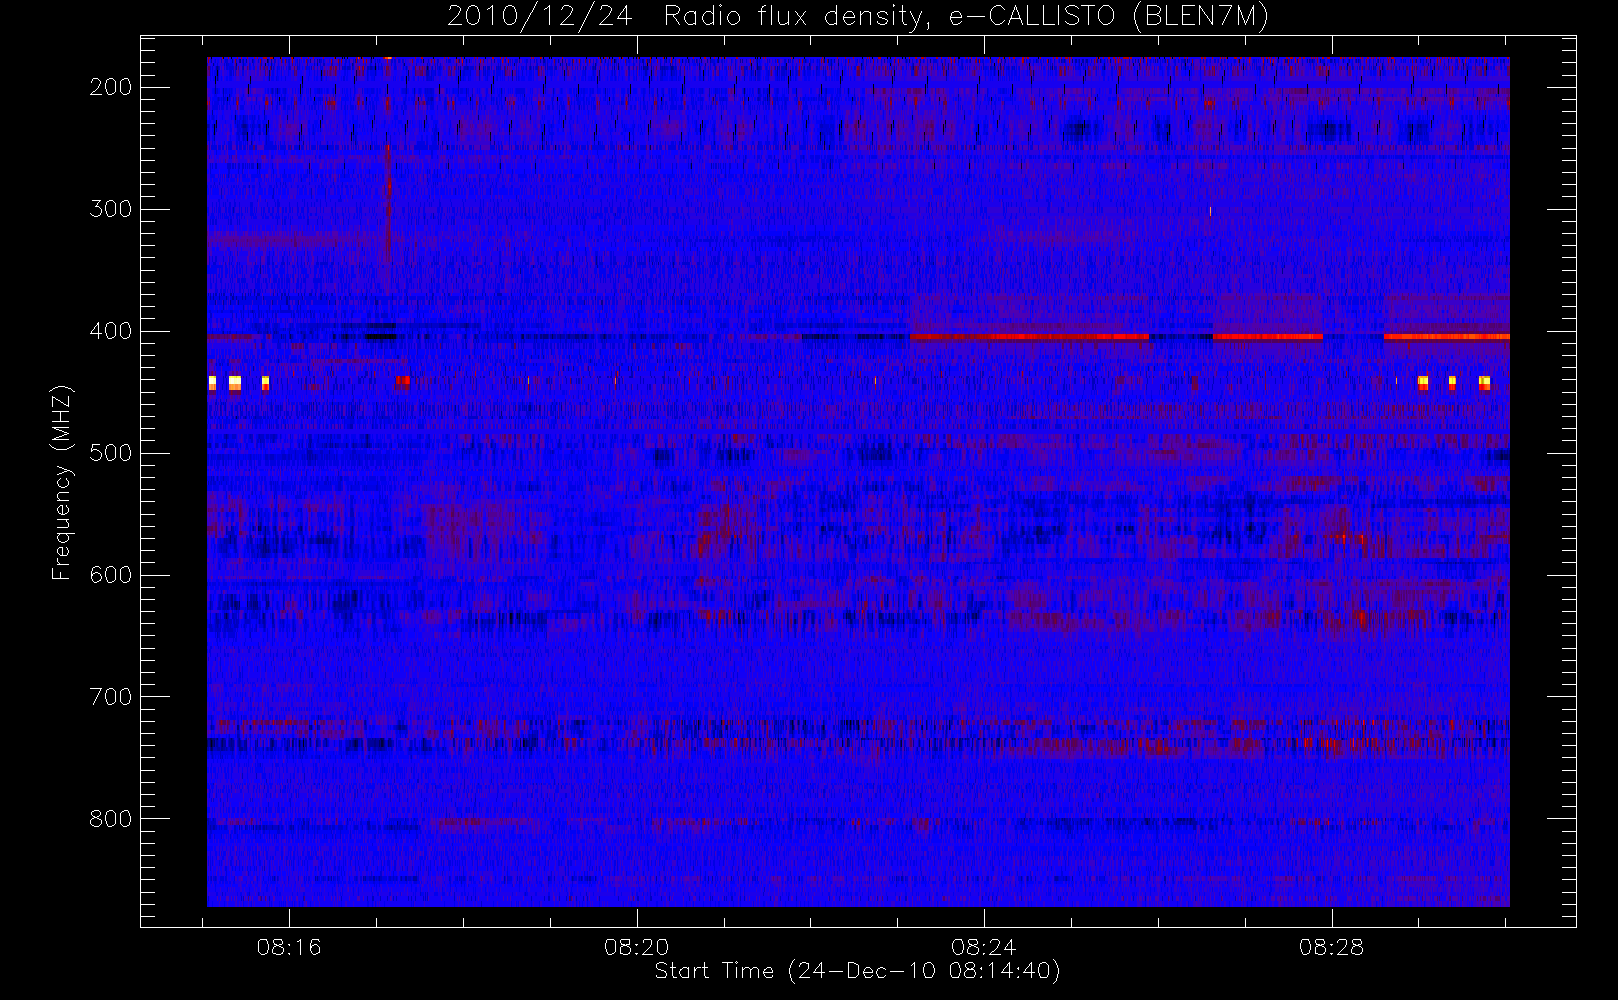Click the 700 frequency tick label

click(x=110, y=697)
